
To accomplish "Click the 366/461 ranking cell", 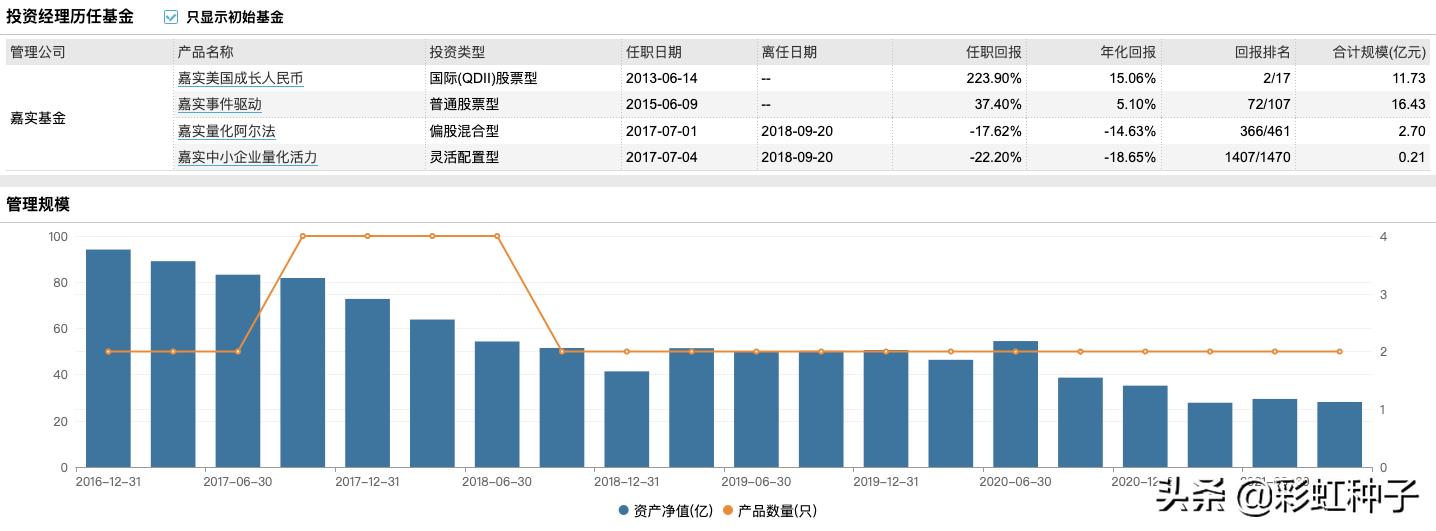I will (1265, 131).
